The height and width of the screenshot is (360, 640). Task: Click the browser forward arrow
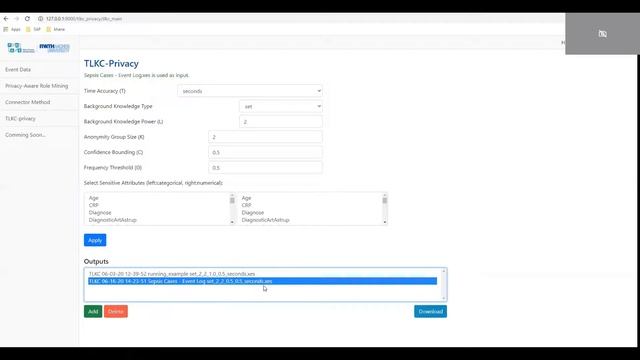(x=16, y=19)
